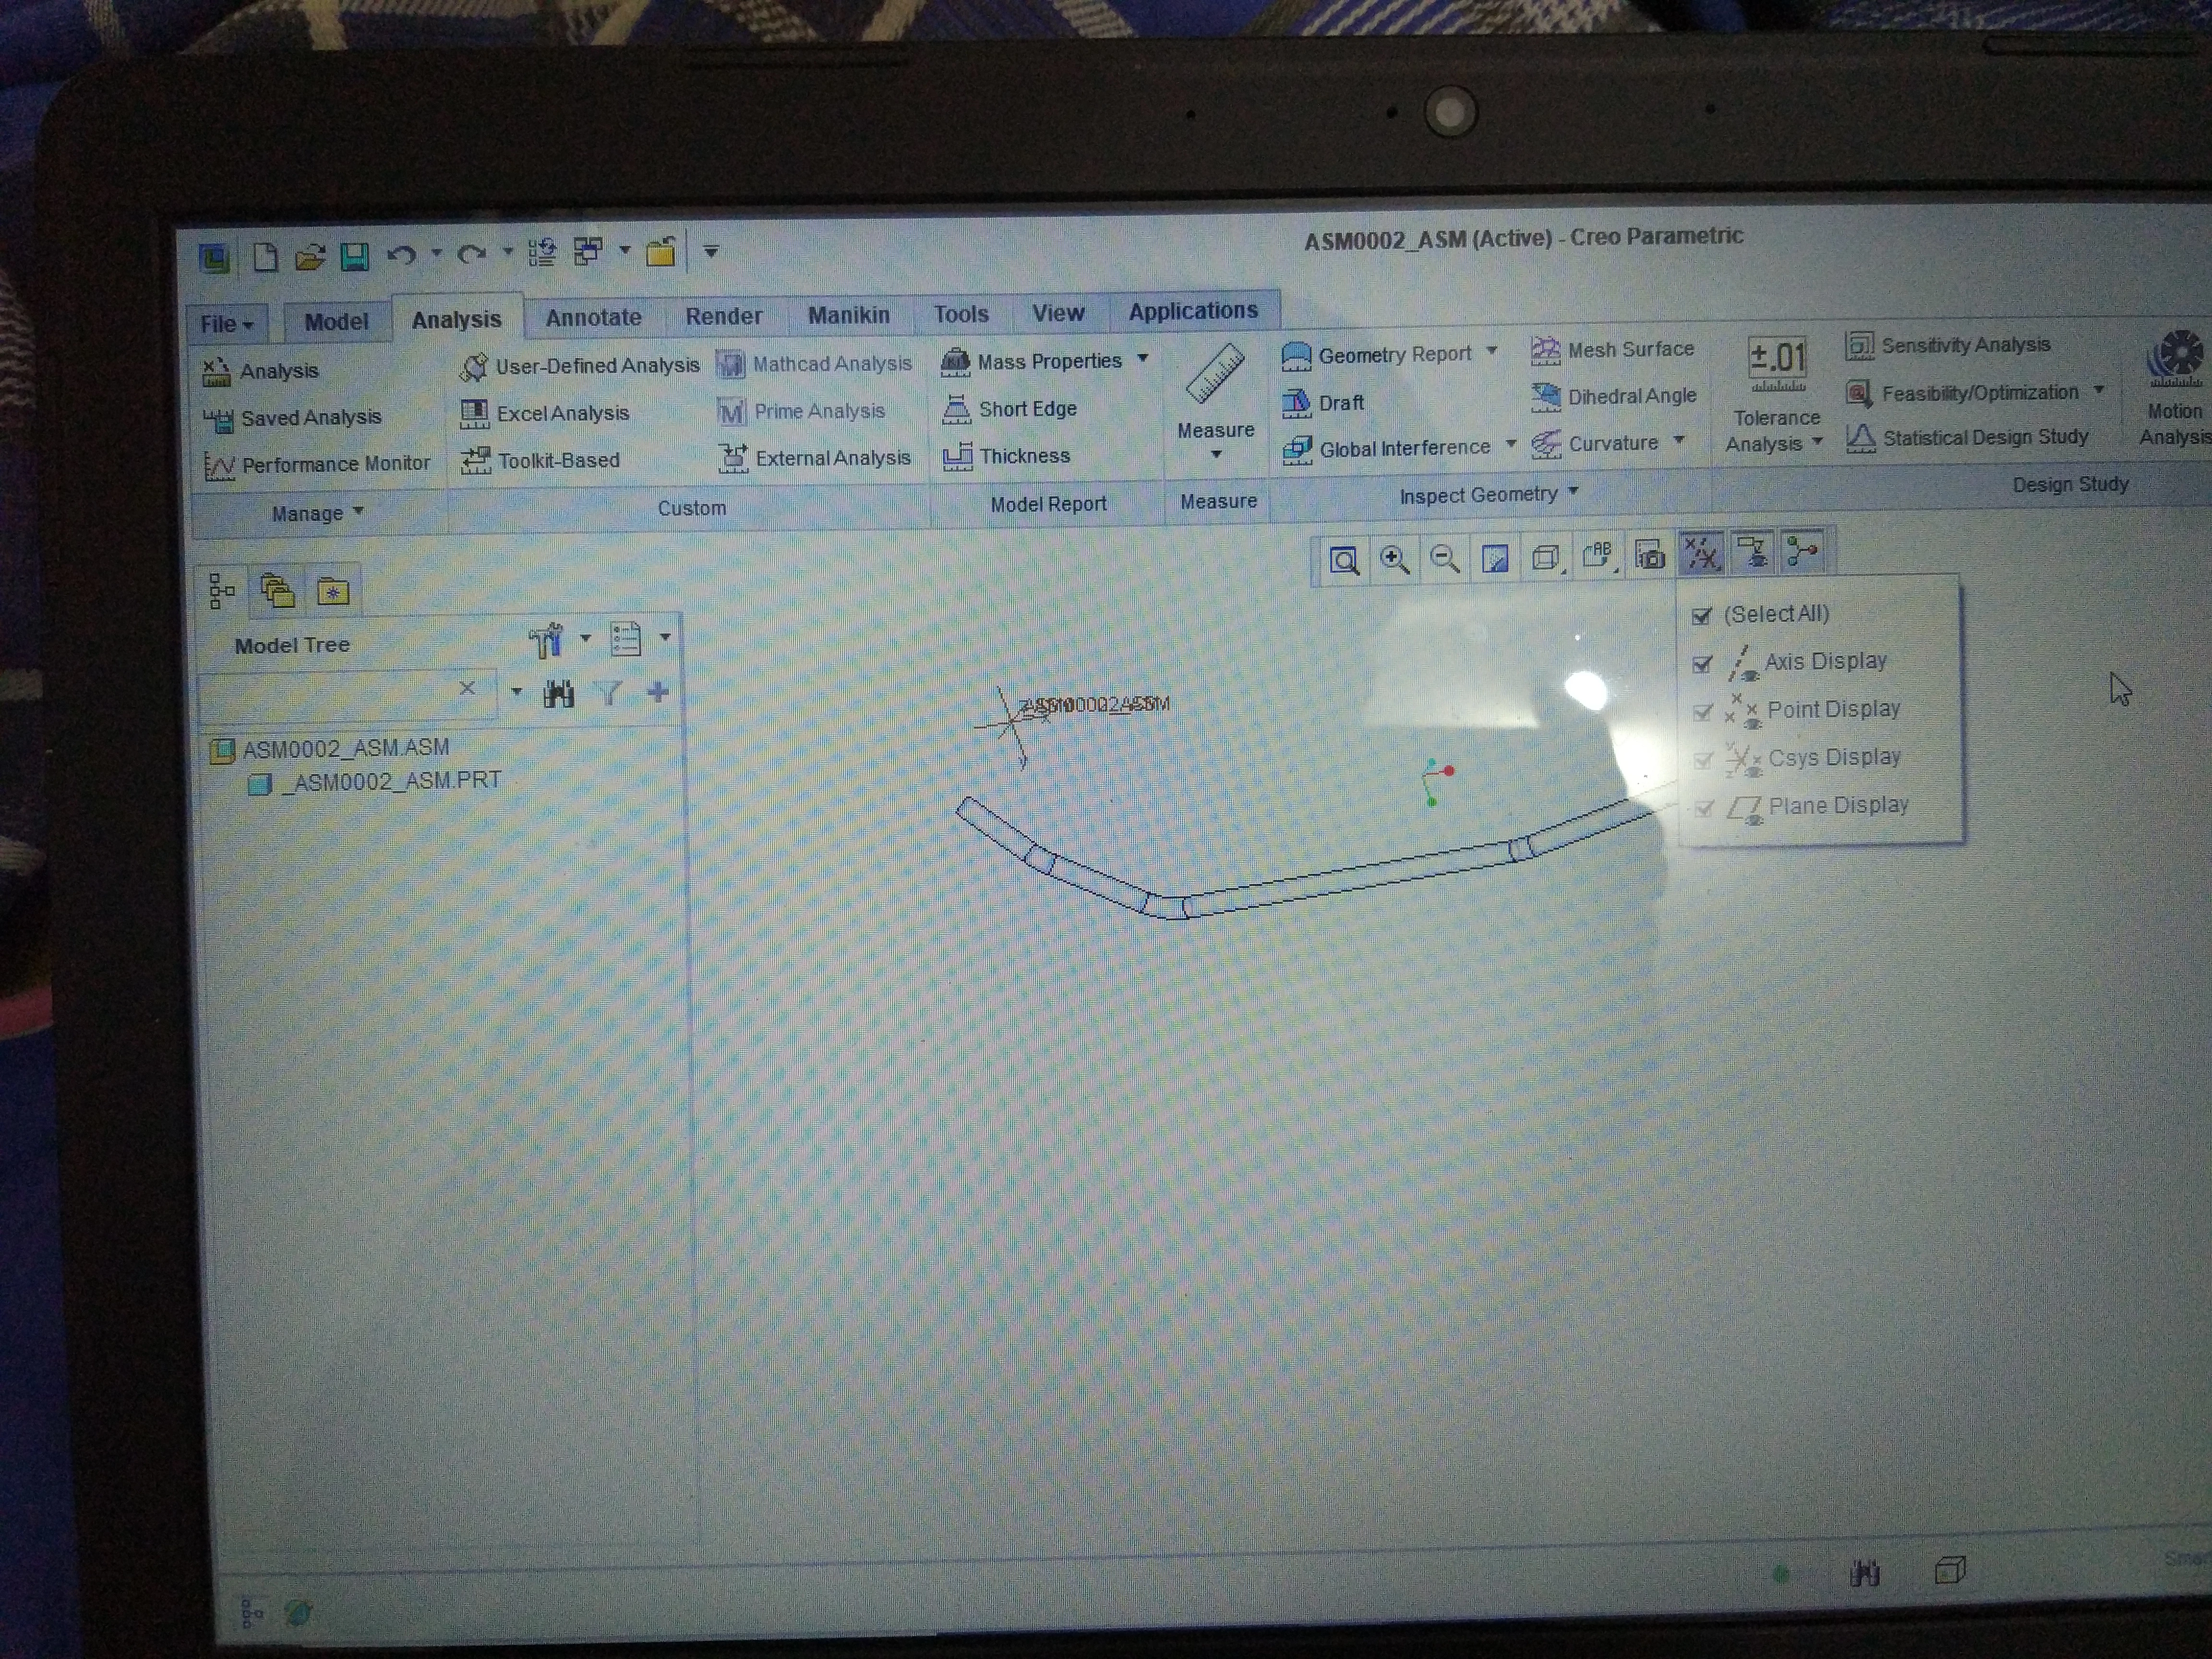Click the Zoom In magnifier icon

[x=1395, y=559]
